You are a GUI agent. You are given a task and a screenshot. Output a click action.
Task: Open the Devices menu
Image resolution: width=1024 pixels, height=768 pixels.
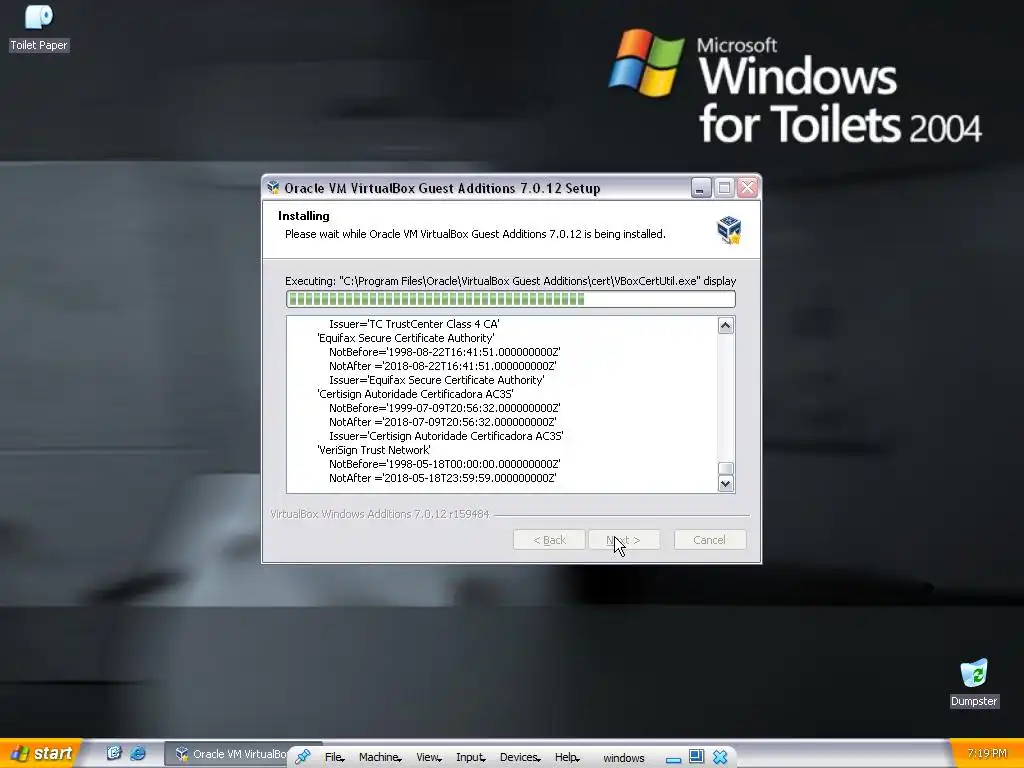click(x=520, y=758)
